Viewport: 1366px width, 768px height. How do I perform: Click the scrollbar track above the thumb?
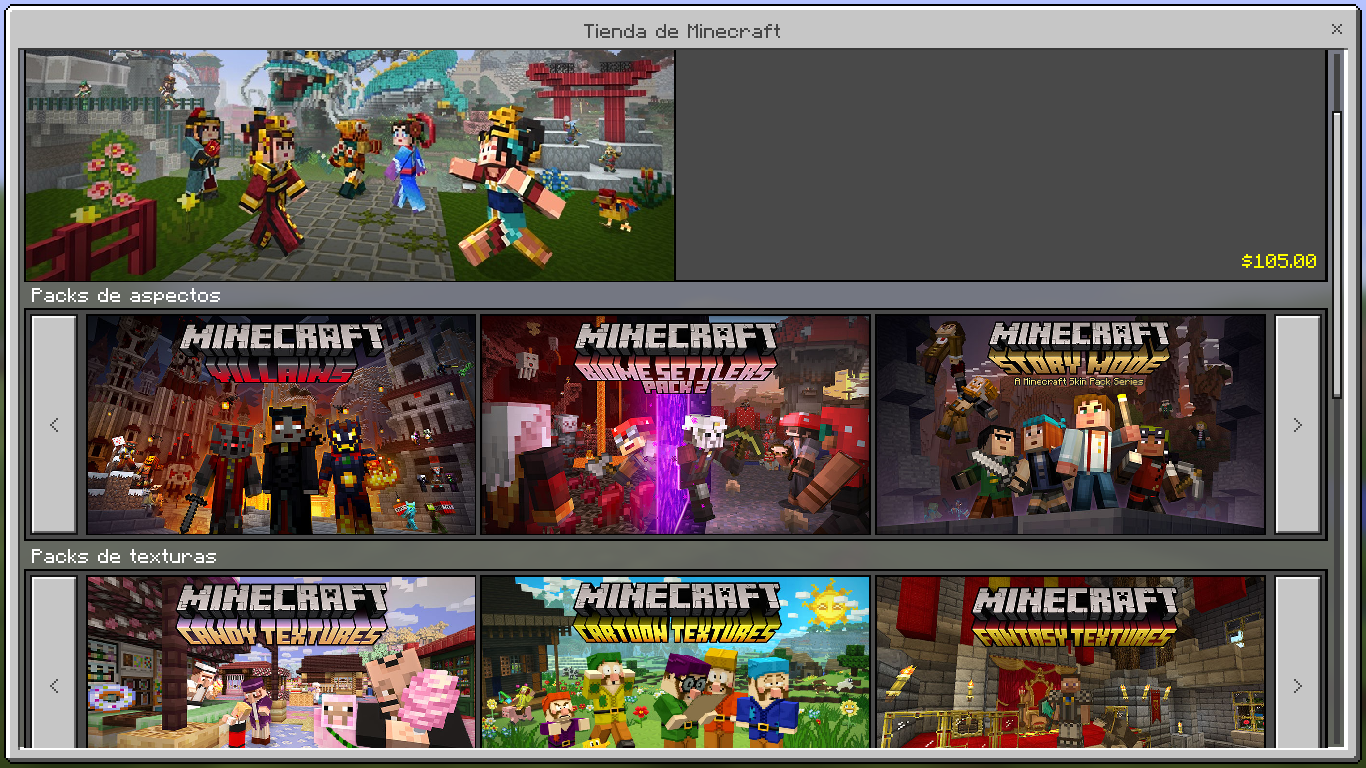(1337, 80)
